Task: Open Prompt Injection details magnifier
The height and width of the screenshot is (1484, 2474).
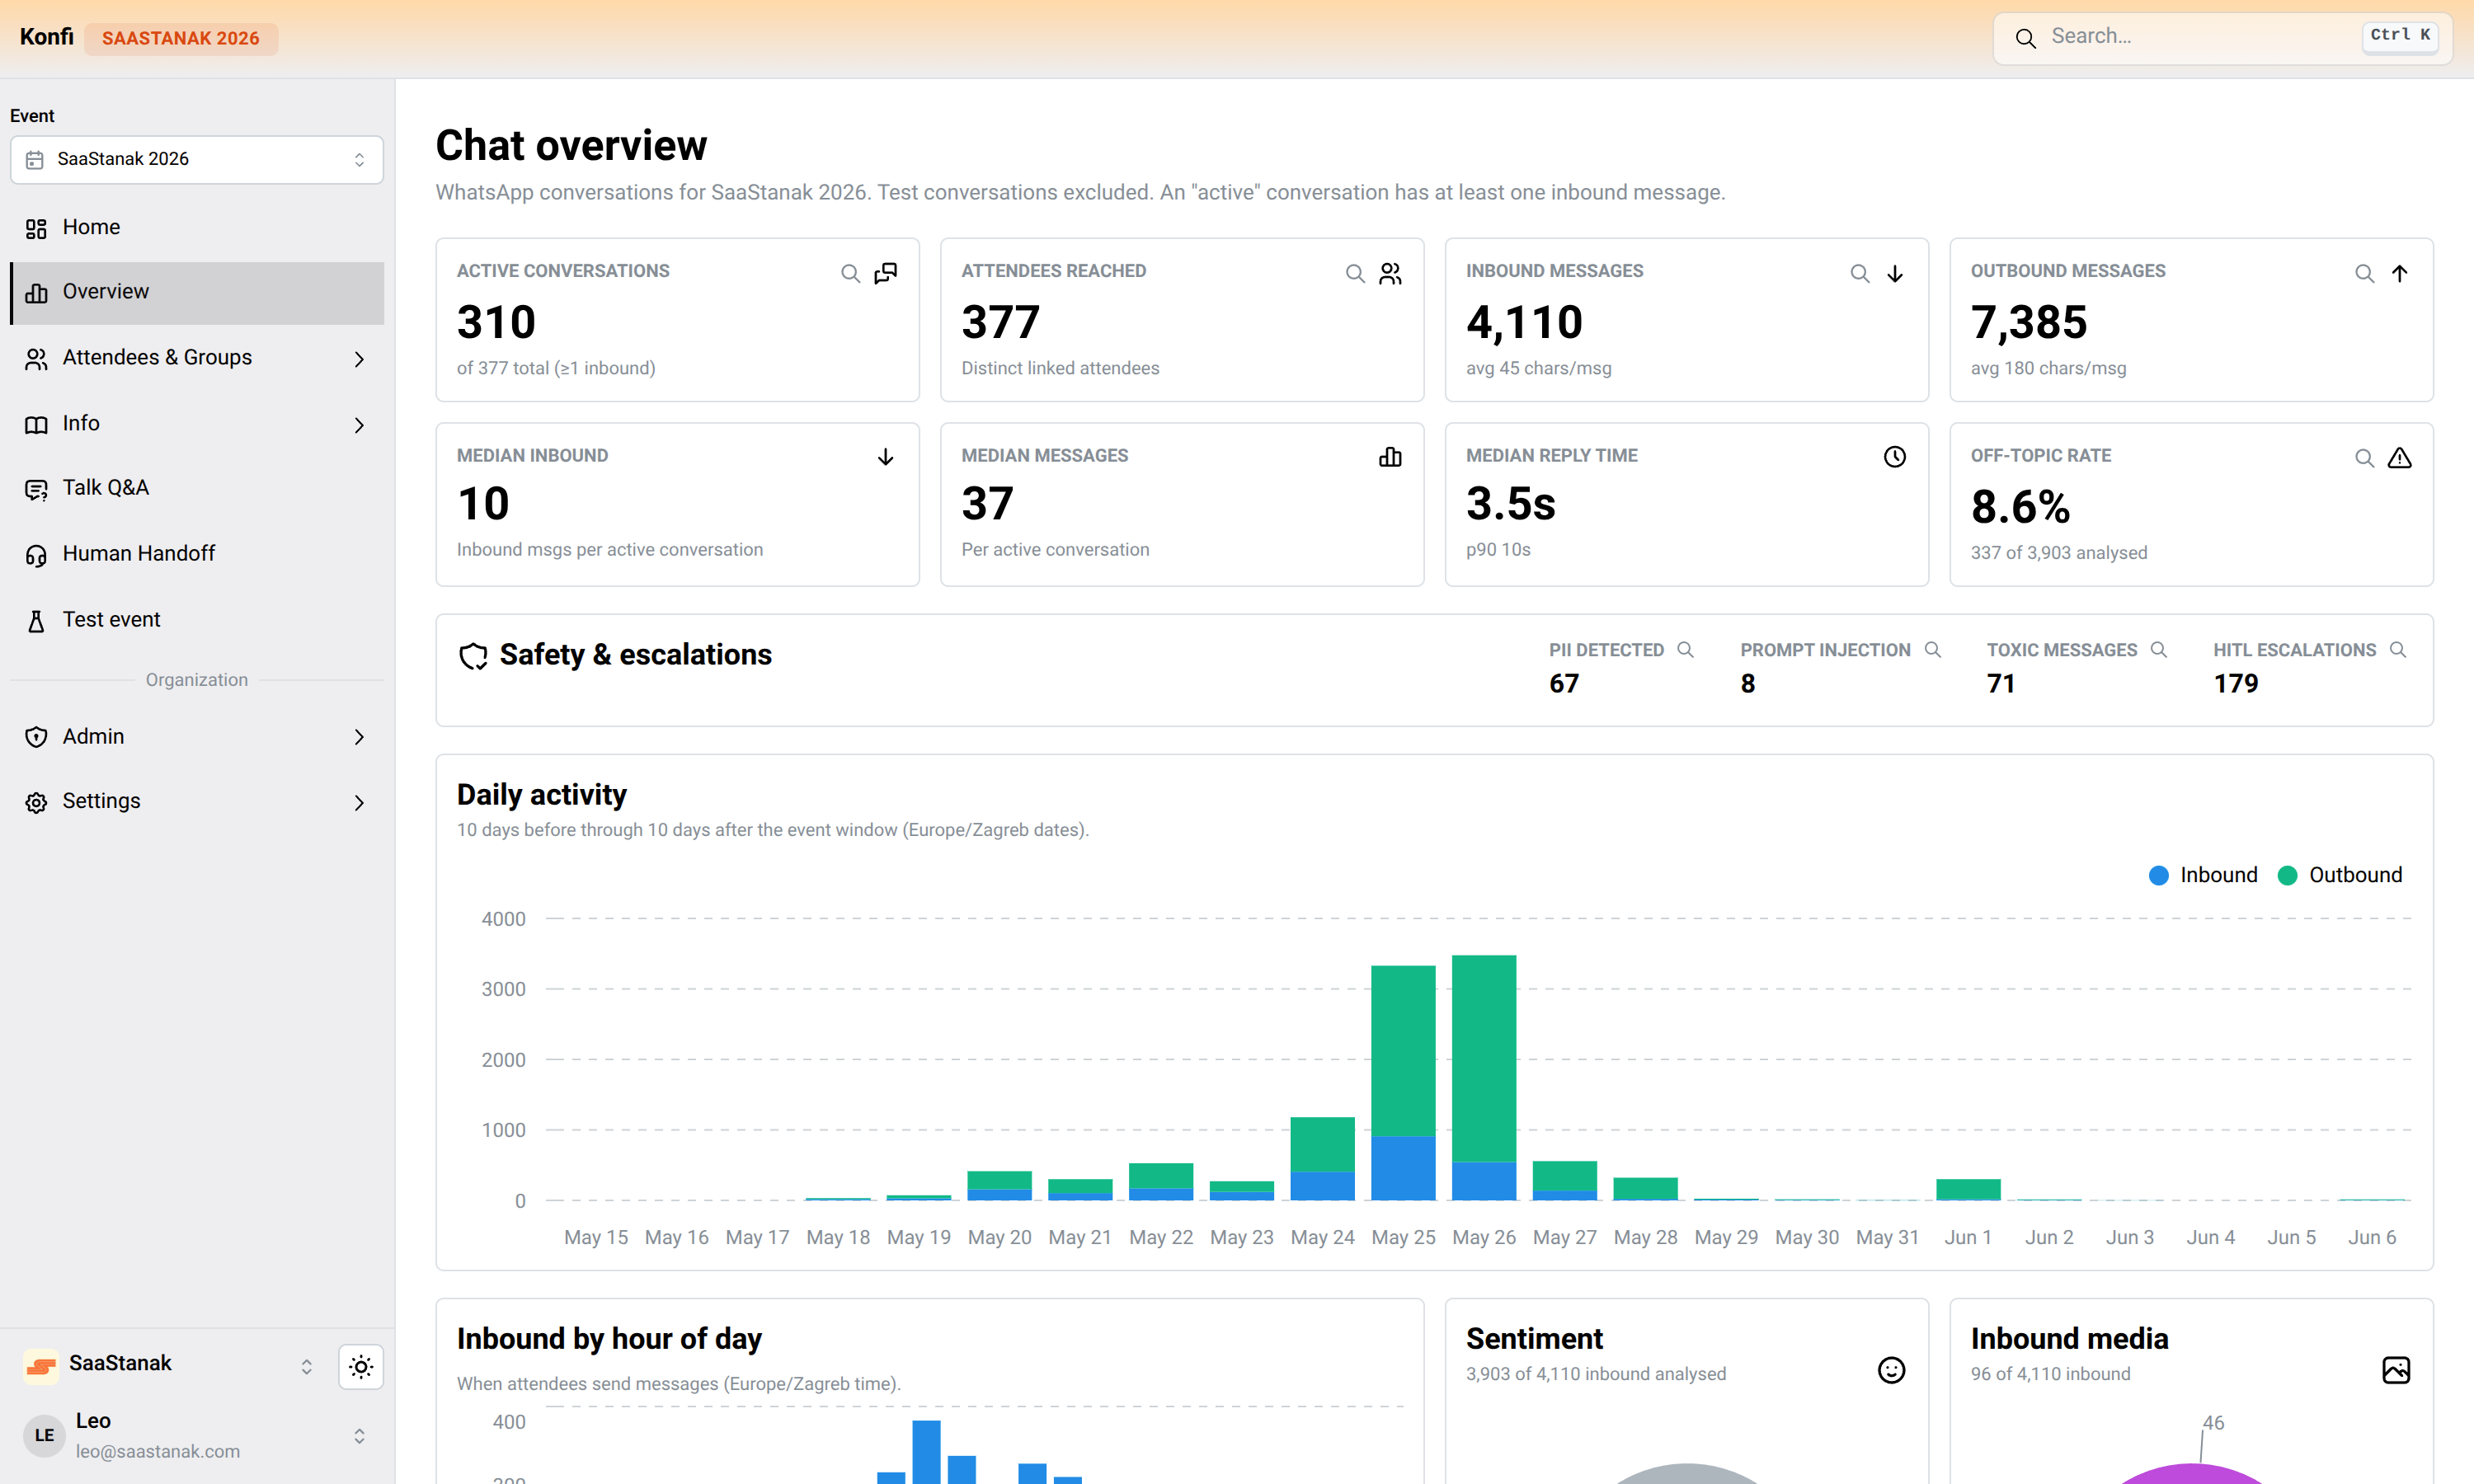Action: (x=1933, y=650)
